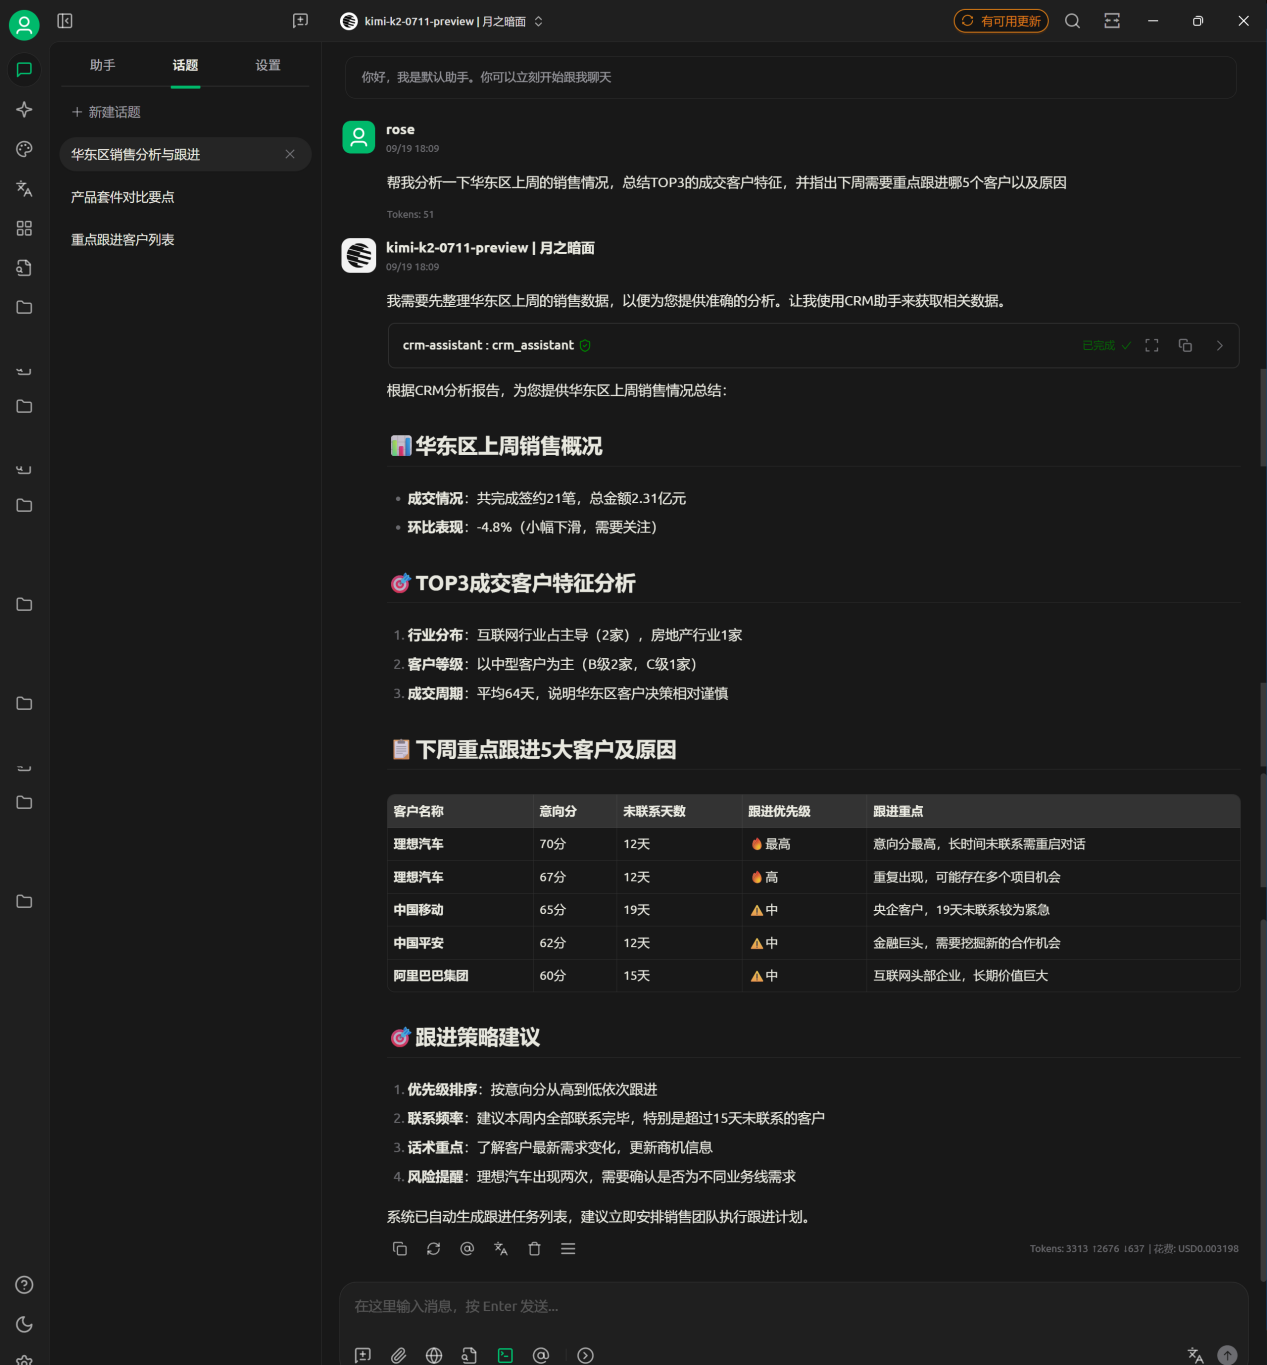Expand the crm_assistant tool call chevron
Viewport: 1267px width, 1365px height.
coord(1219,345)
